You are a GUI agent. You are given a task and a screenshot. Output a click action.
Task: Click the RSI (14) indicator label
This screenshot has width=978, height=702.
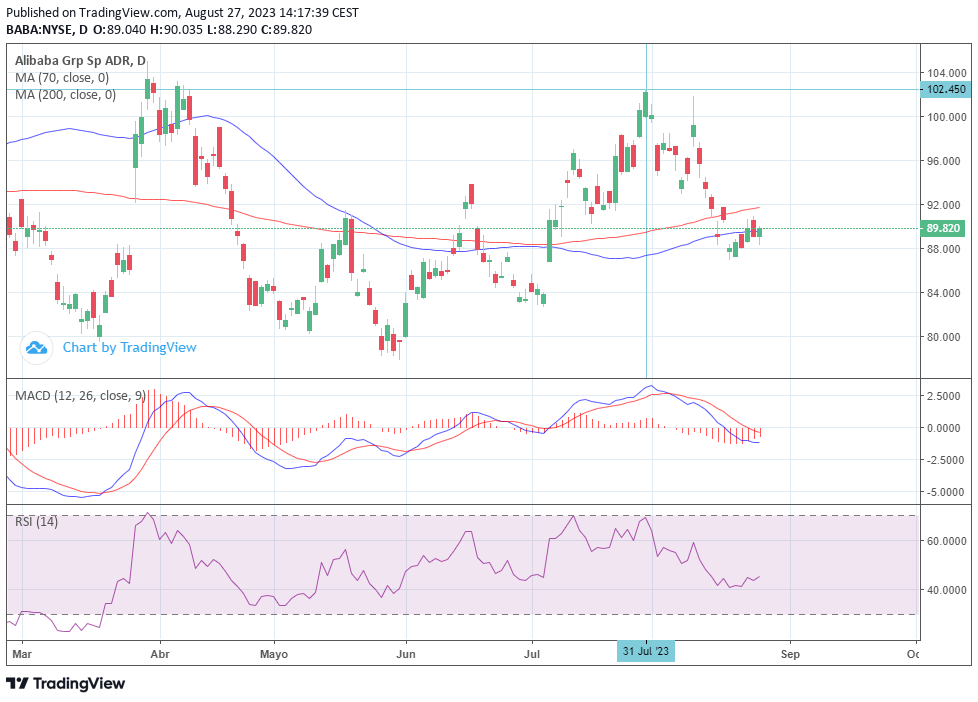pyautogui.click(x=36, y=521)
